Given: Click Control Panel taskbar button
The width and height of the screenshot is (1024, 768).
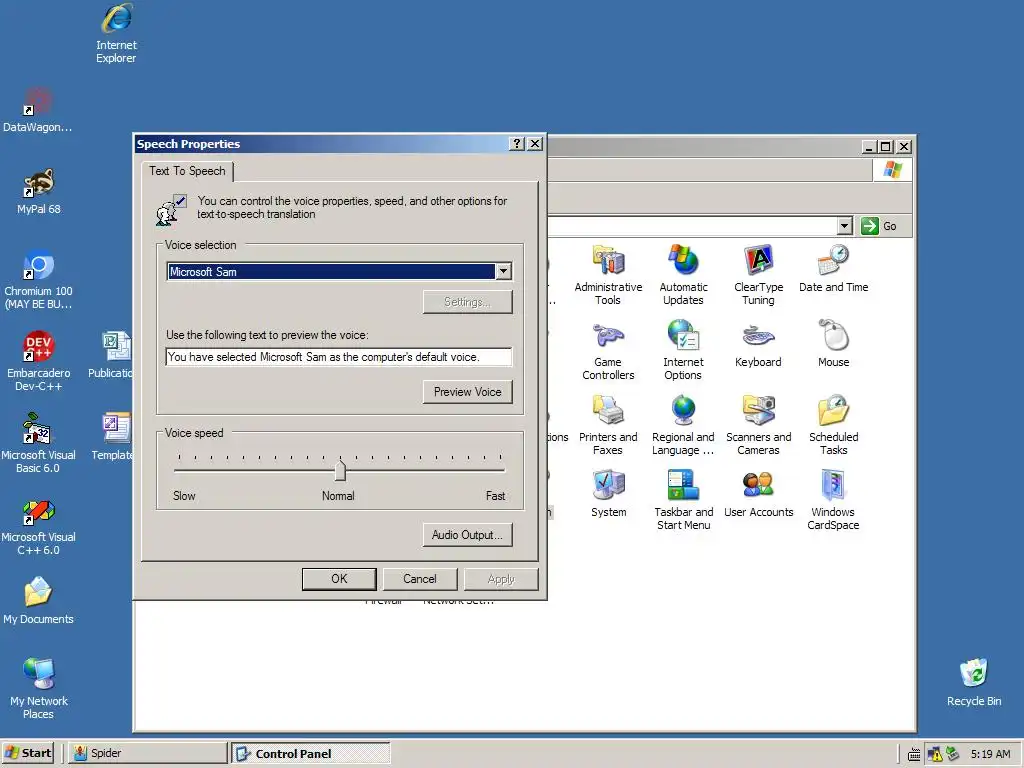Looking at the screenshot, I should 311,753.
